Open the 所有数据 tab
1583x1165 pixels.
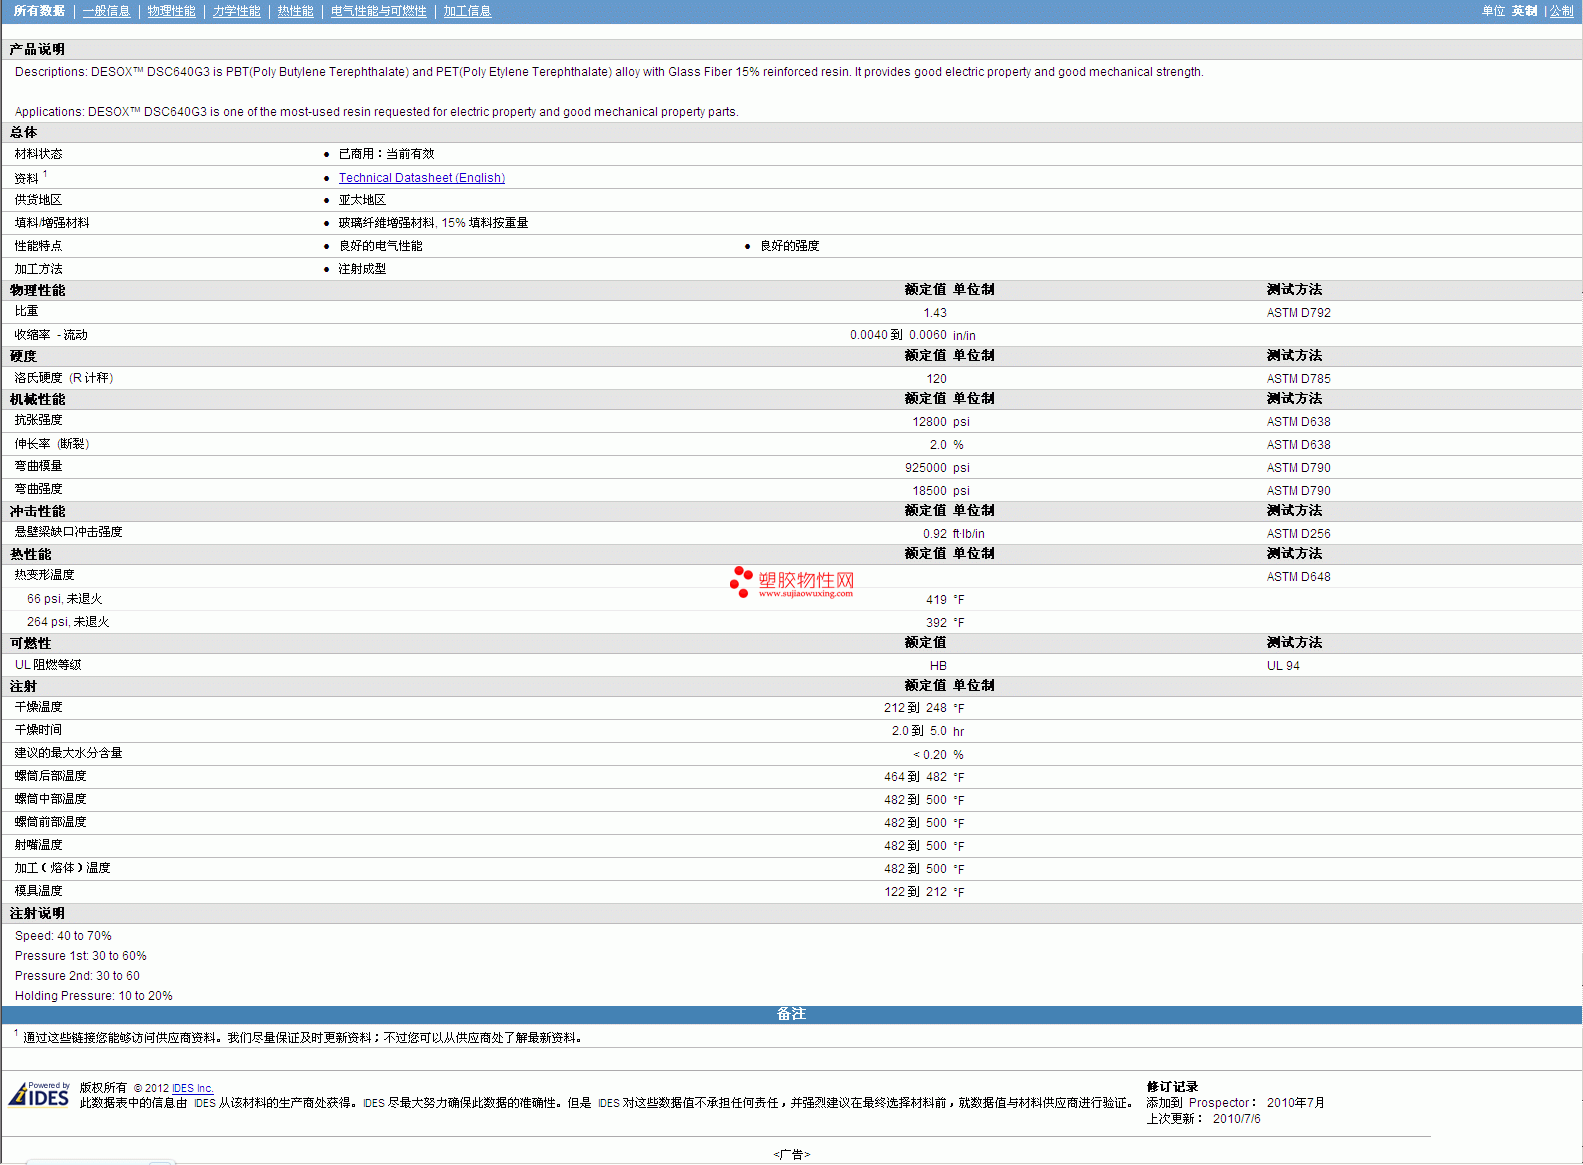click(x=39, y=11)
